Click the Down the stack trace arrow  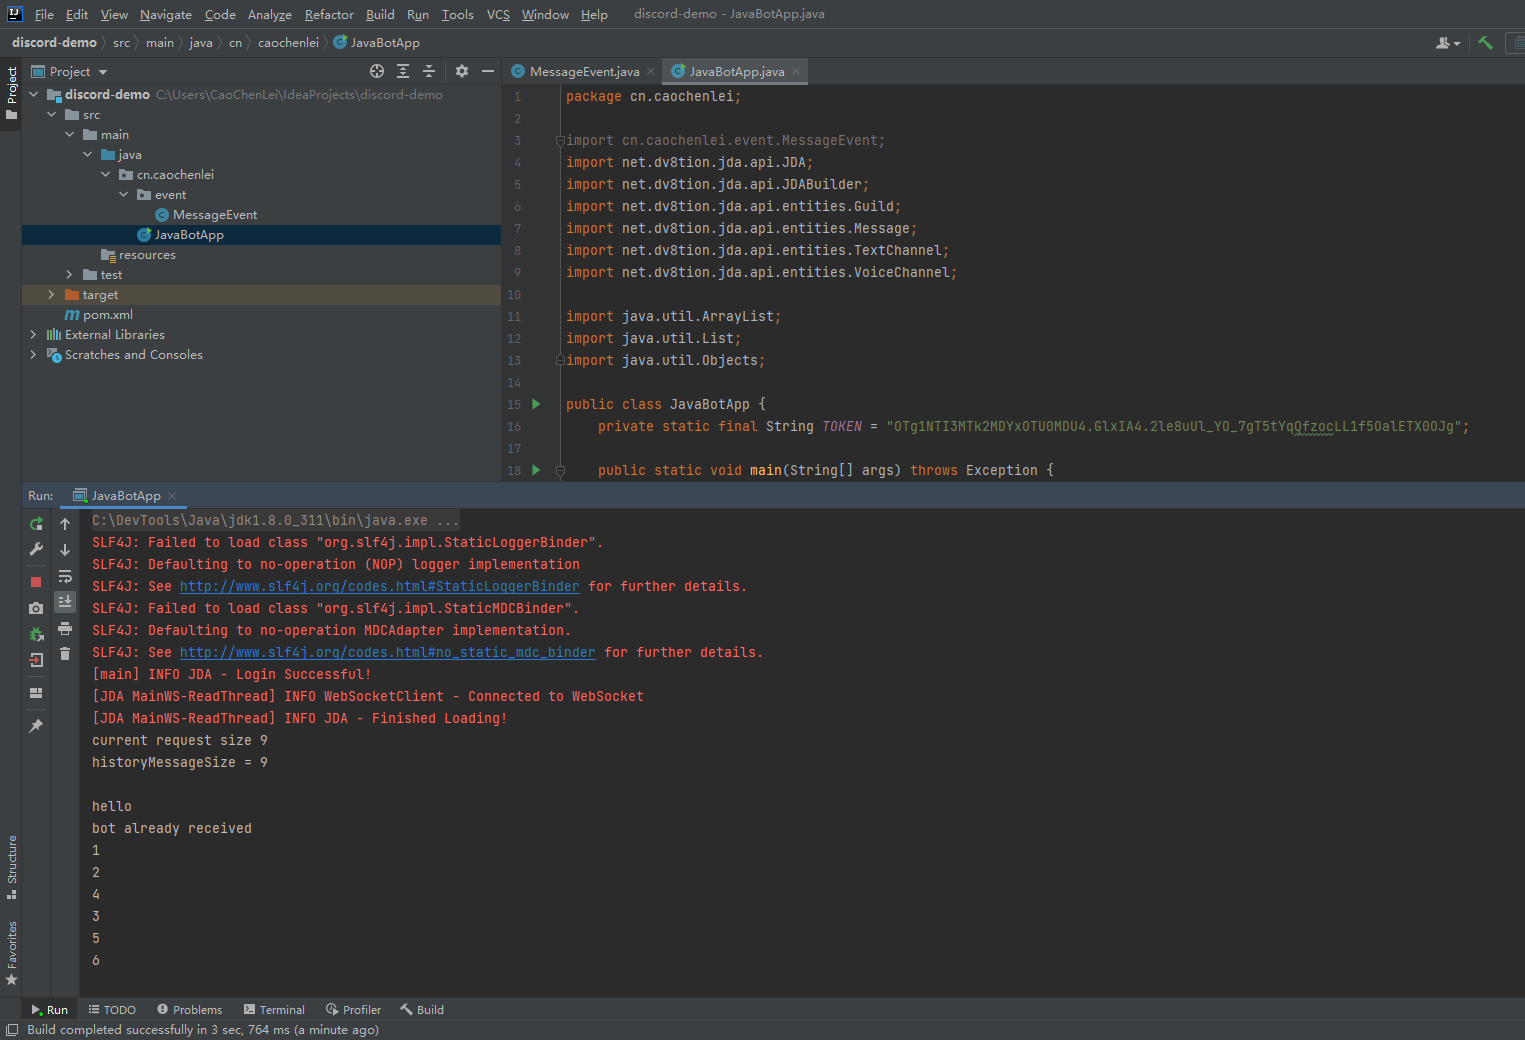click(65, 550)
